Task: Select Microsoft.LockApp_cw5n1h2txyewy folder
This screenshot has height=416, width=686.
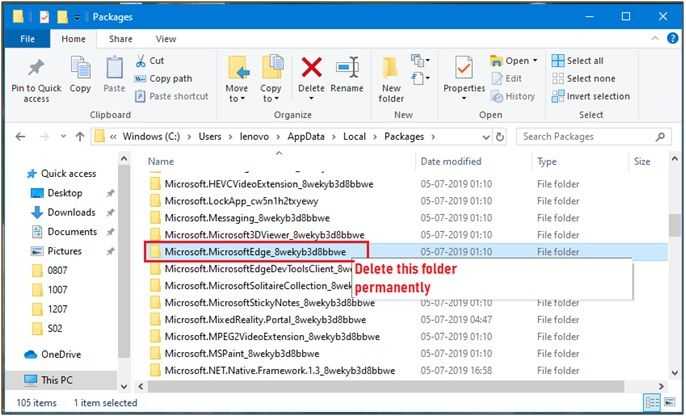Action: (241, 201)
